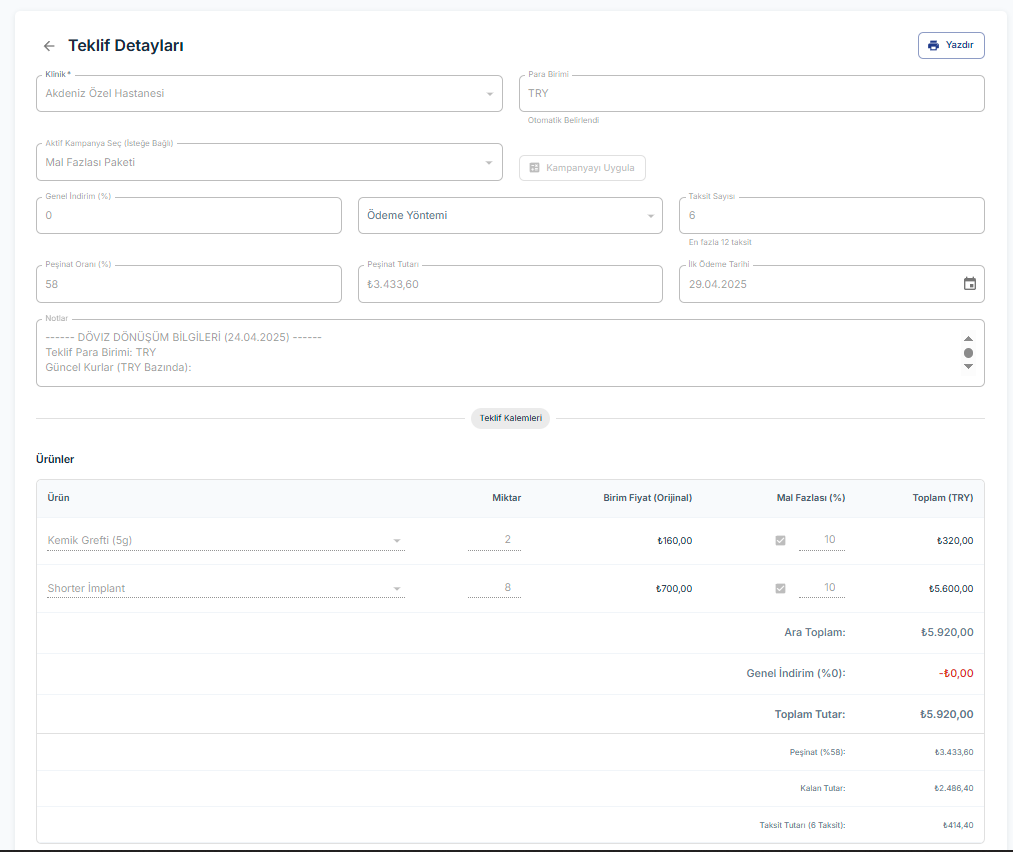Click the Taksit Sayısı input field
Viewport: 1013px width, 852px height.
pyautogui.click(x=830, y=216)
